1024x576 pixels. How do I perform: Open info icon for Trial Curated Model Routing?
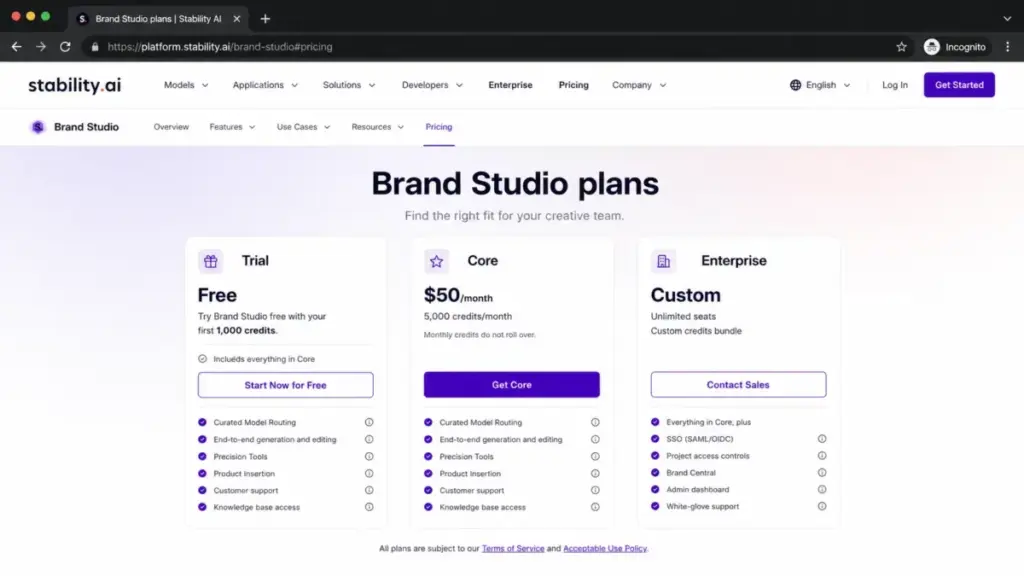(x=369, y=423)
